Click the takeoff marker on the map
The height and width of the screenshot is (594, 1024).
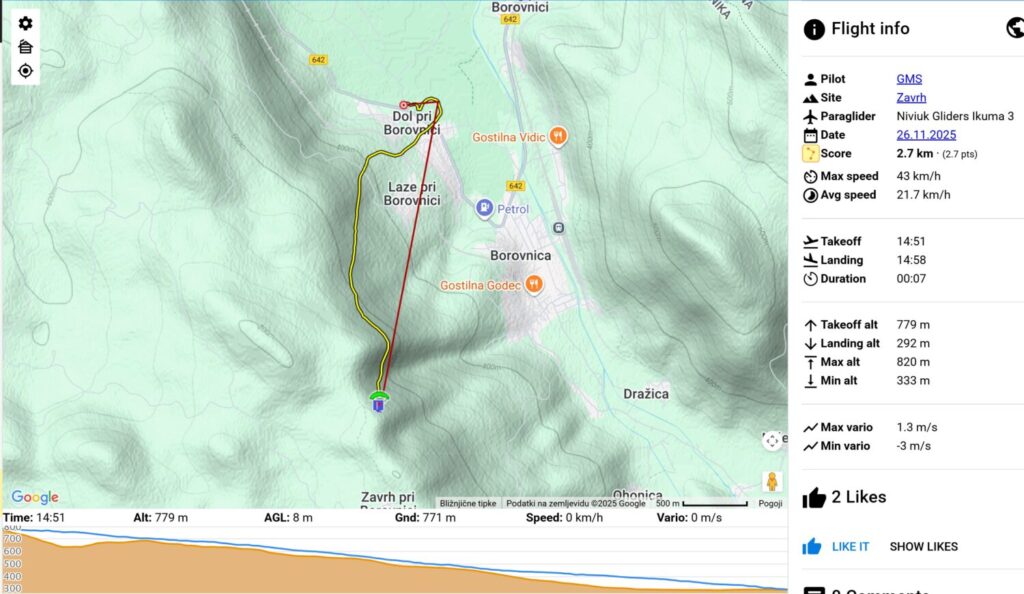tap(378, 403)
